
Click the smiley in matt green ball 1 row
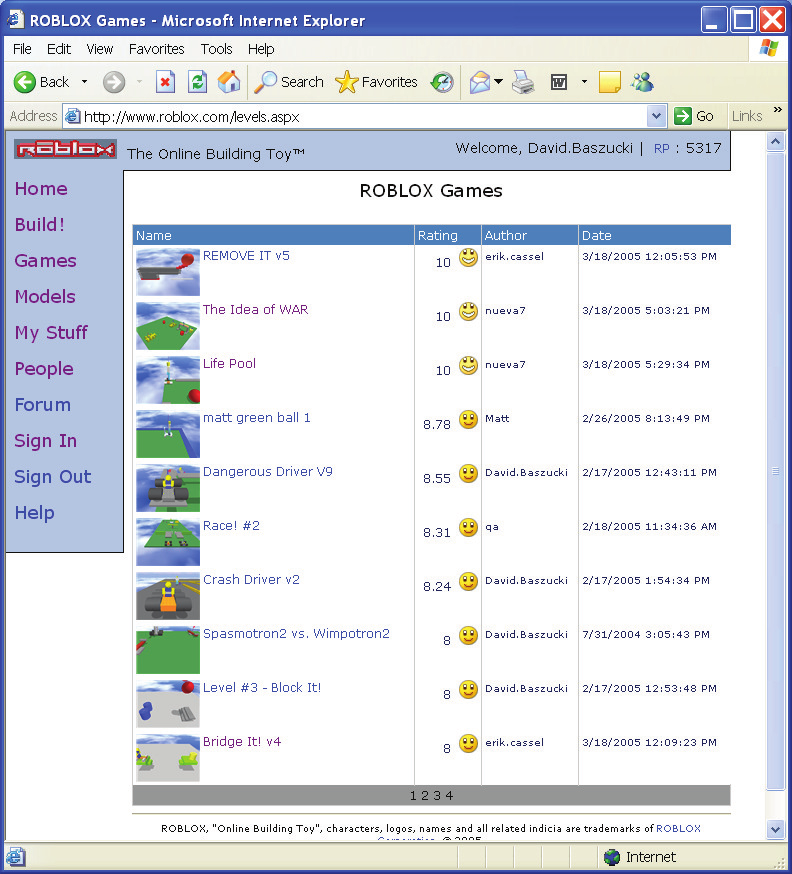(468, 420)
